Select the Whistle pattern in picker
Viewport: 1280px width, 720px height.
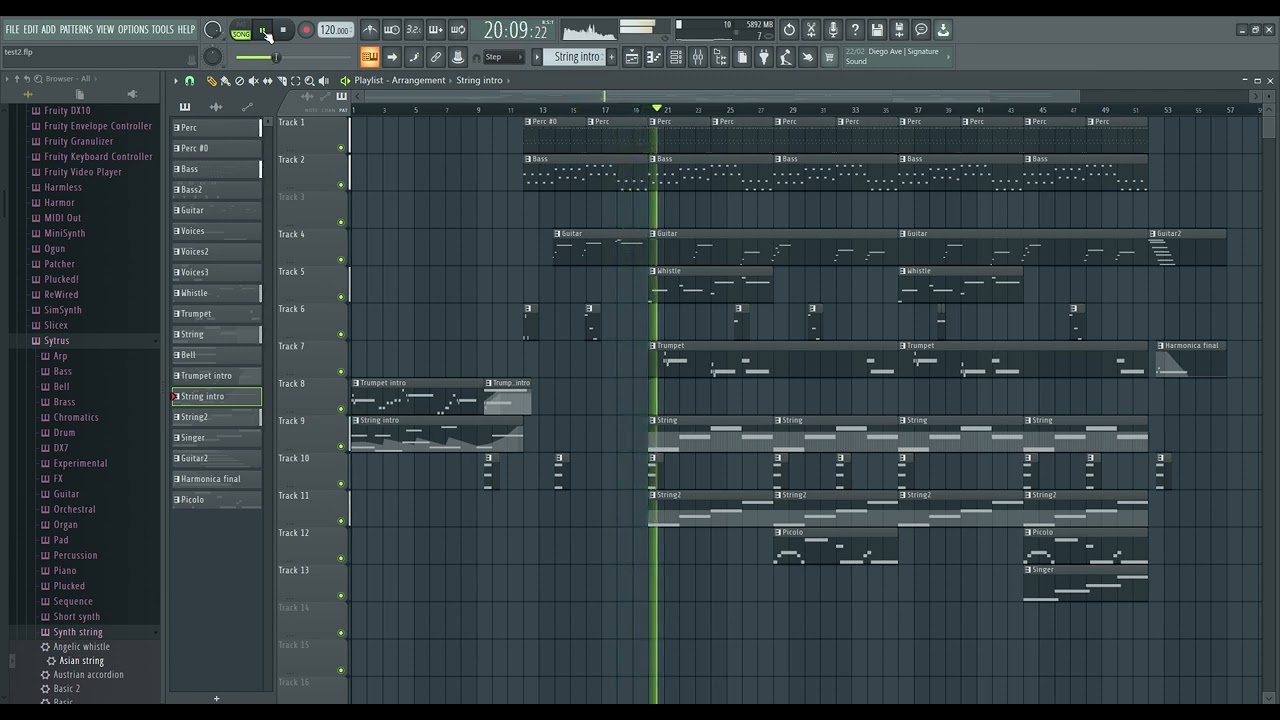point(216,293)
